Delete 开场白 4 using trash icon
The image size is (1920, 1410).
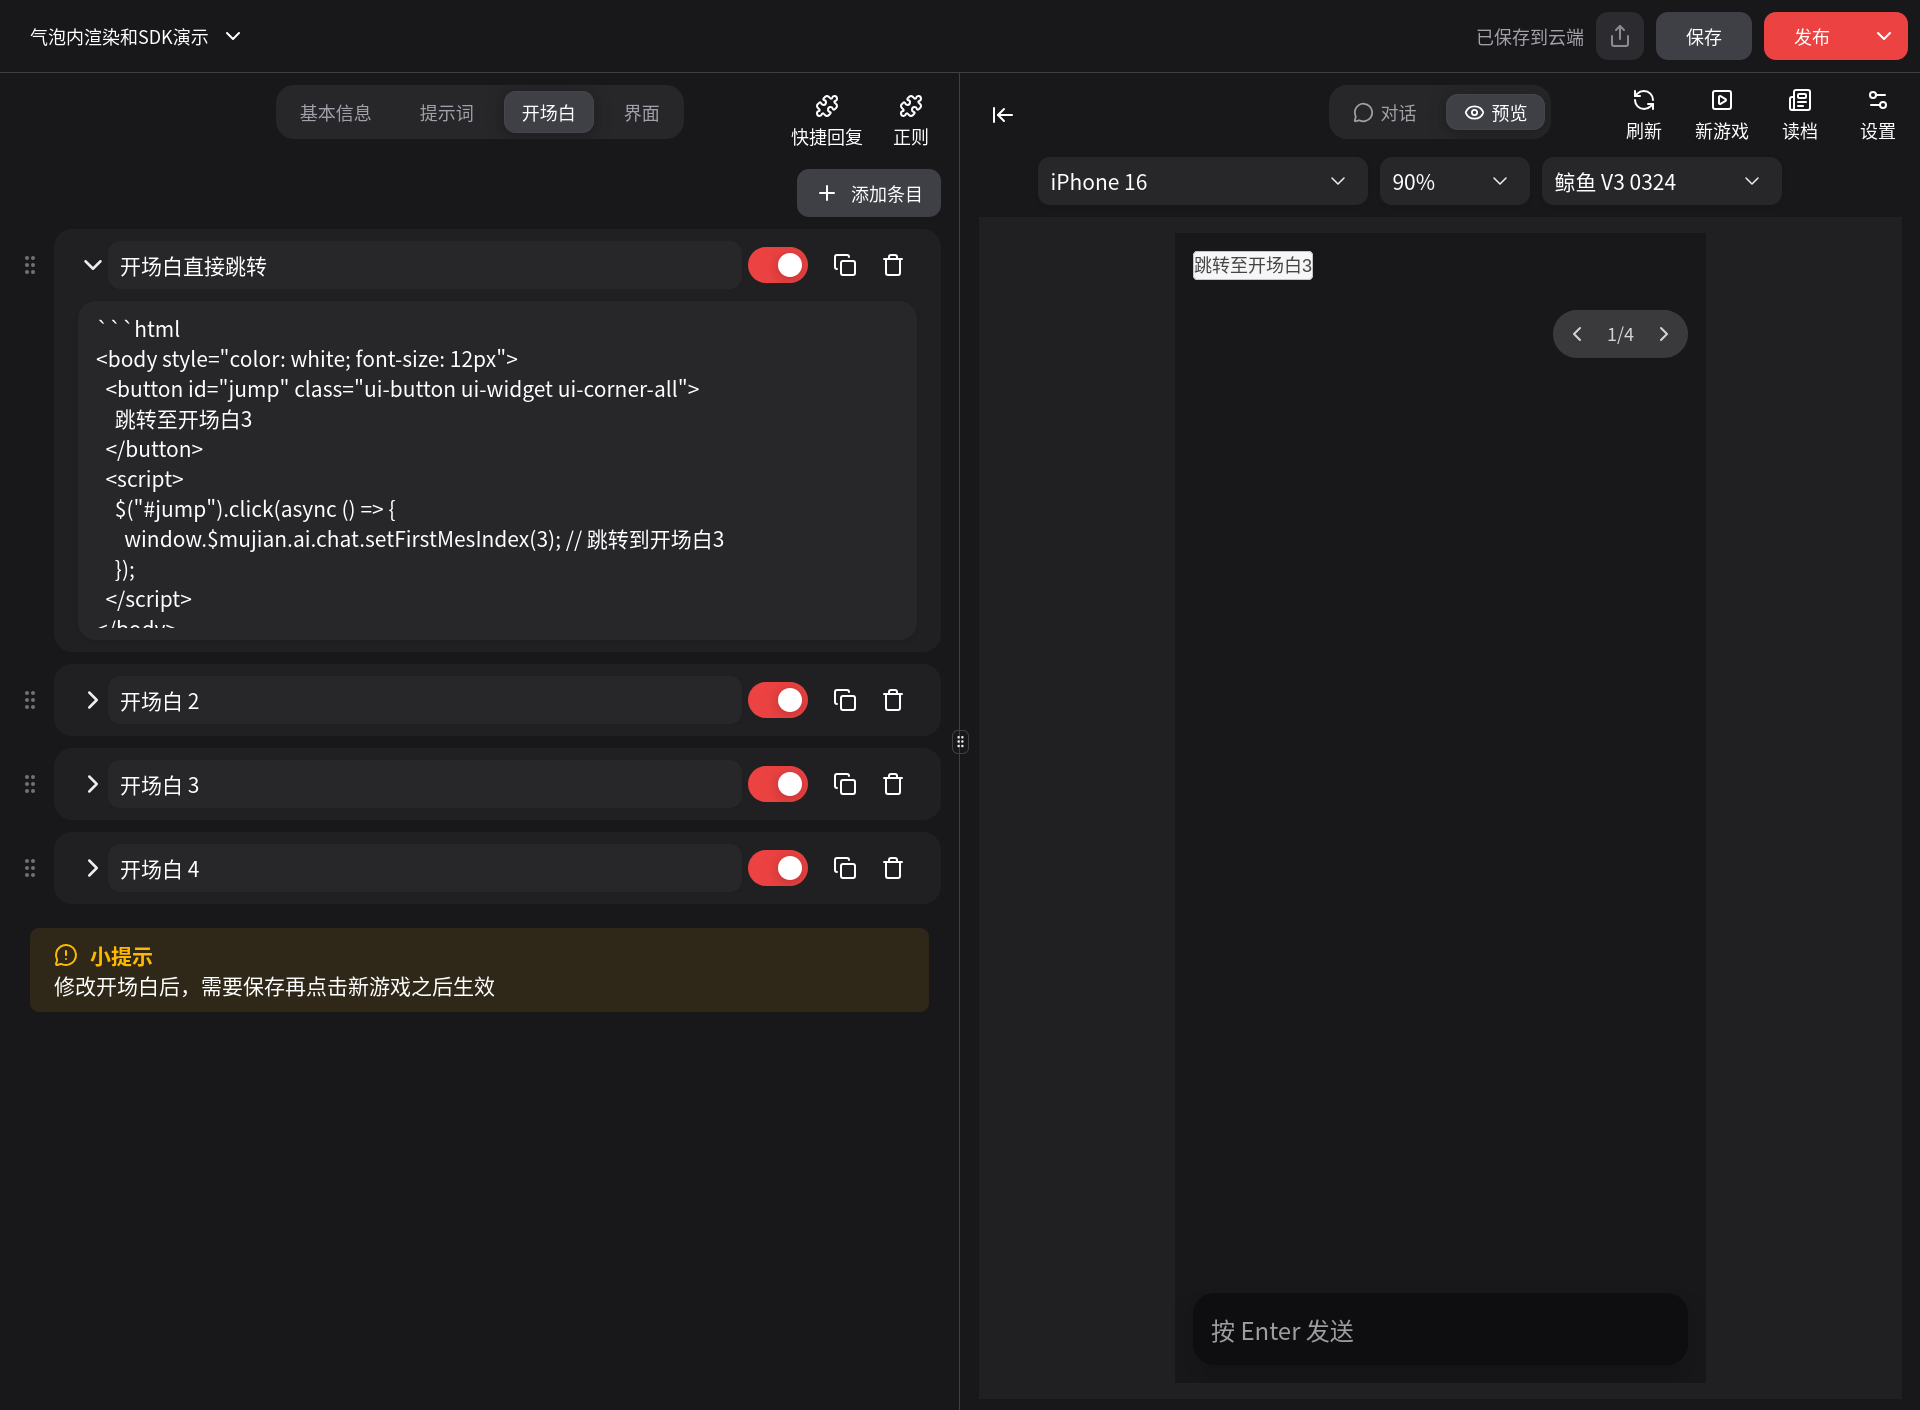(893, 868)
